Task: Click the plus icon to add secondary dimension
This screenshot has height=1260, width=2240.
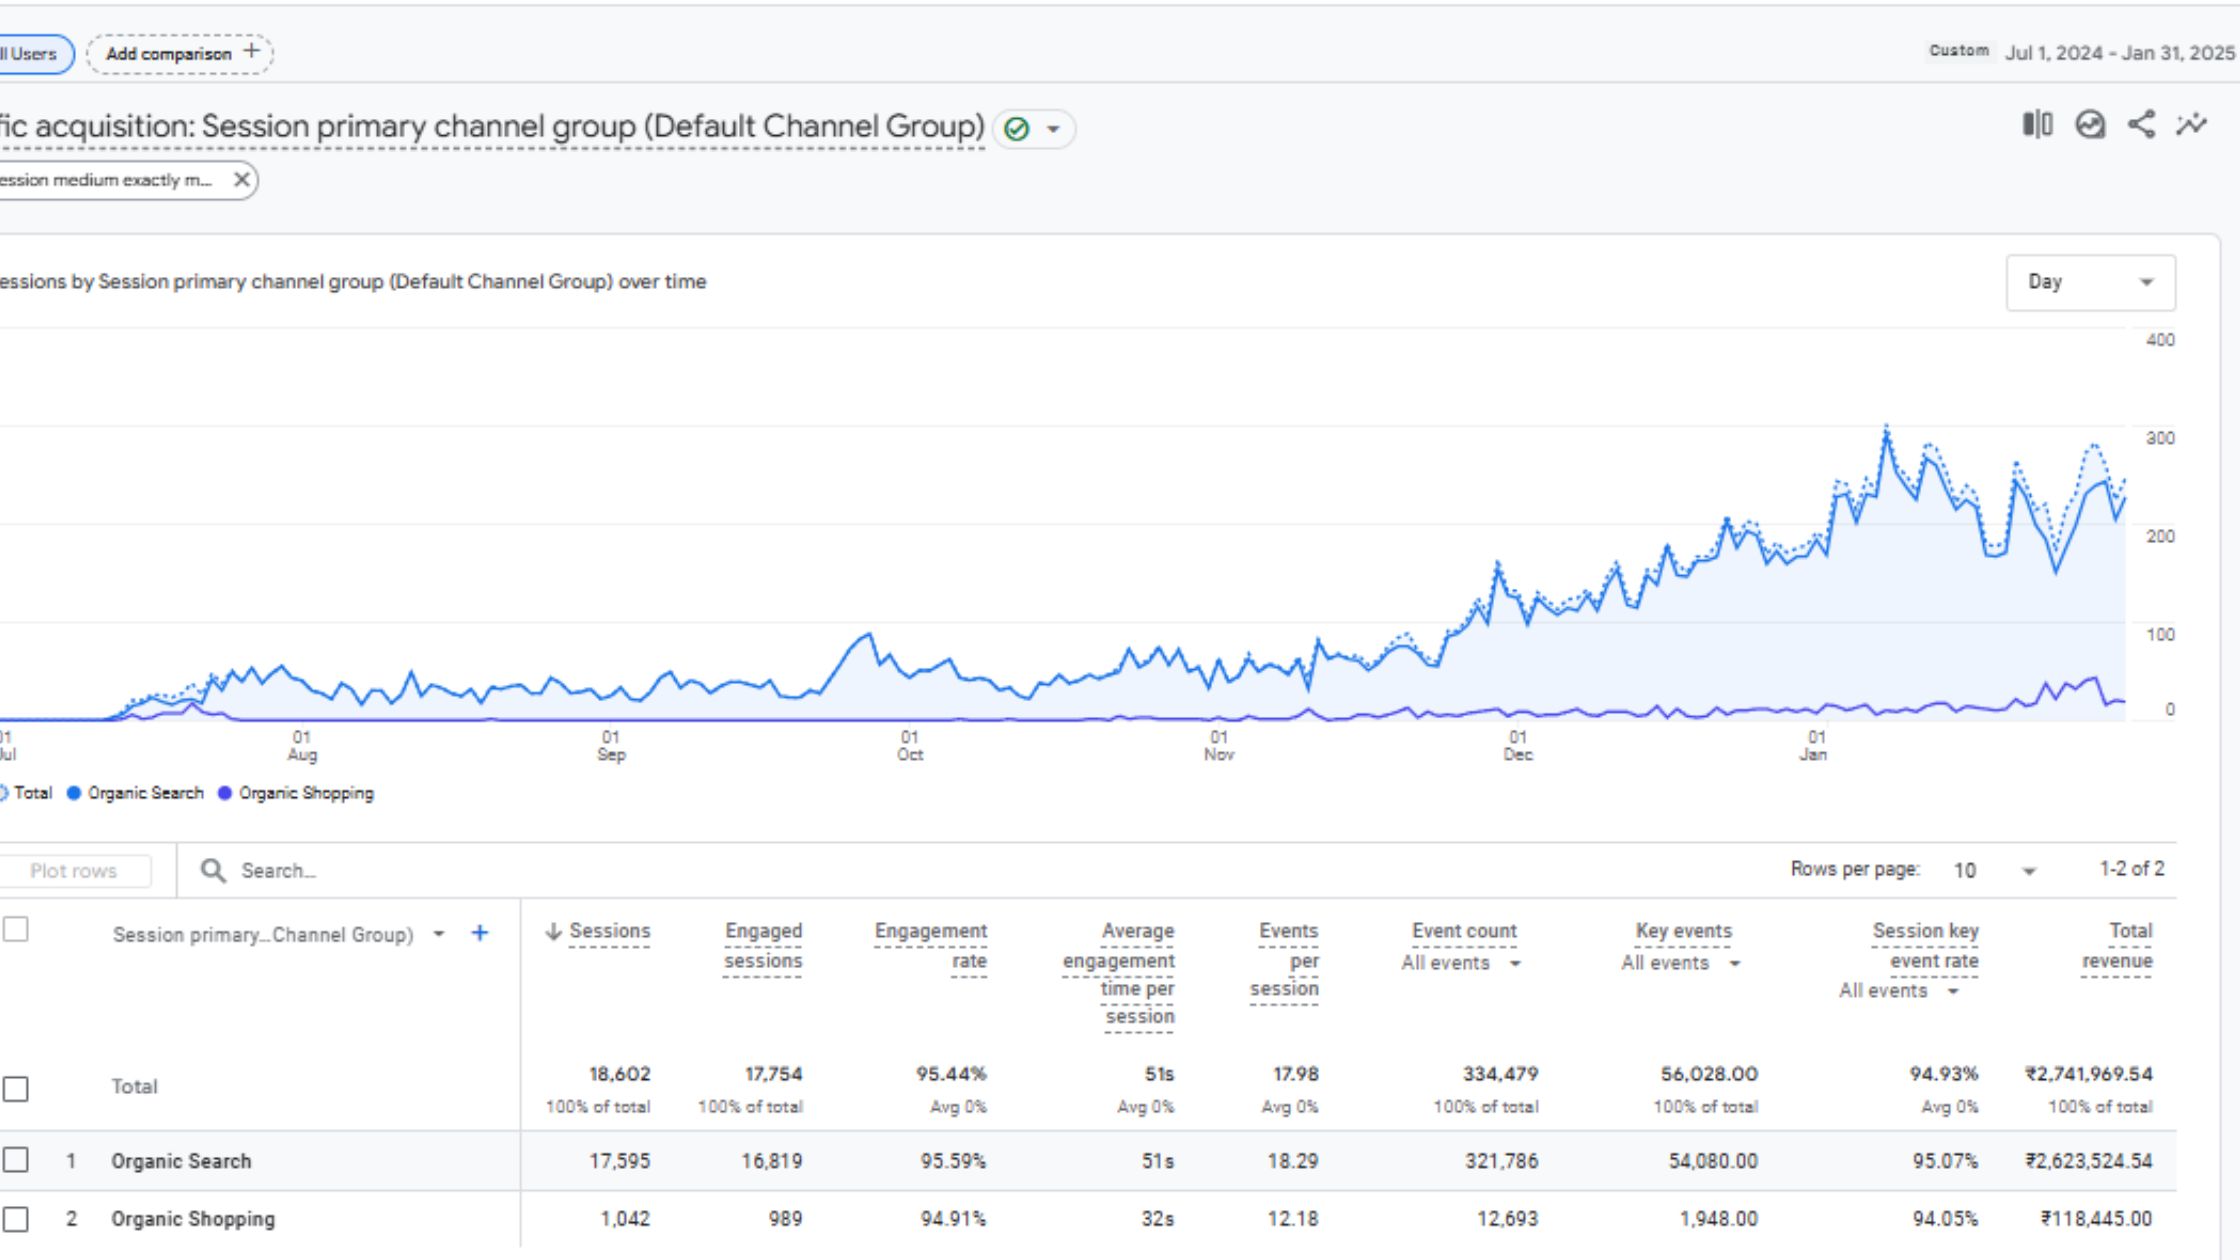Action: tap(480, 934)
